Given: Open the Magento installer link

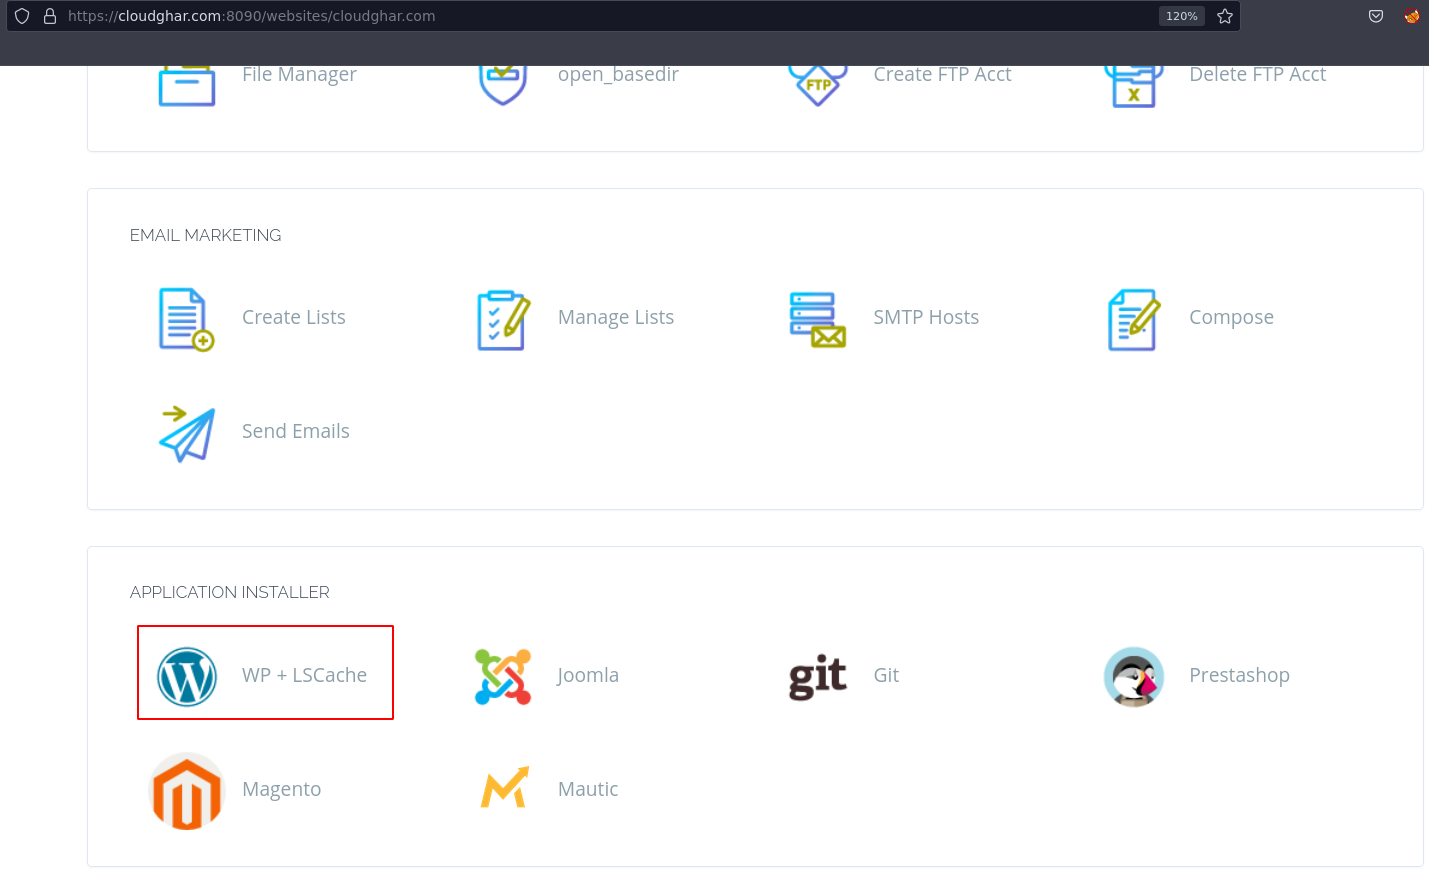Looking at the screenshot, I should tap(281, 790).
